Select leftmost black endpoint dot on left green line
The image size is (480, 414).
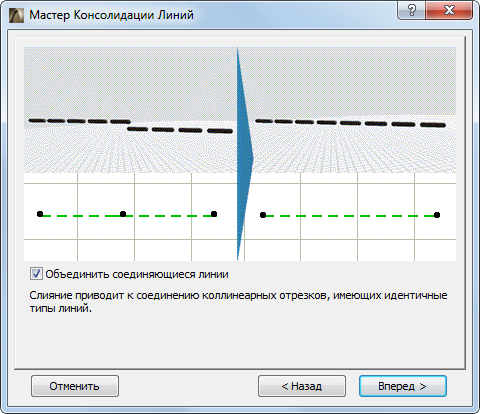(x=40, y=214)
